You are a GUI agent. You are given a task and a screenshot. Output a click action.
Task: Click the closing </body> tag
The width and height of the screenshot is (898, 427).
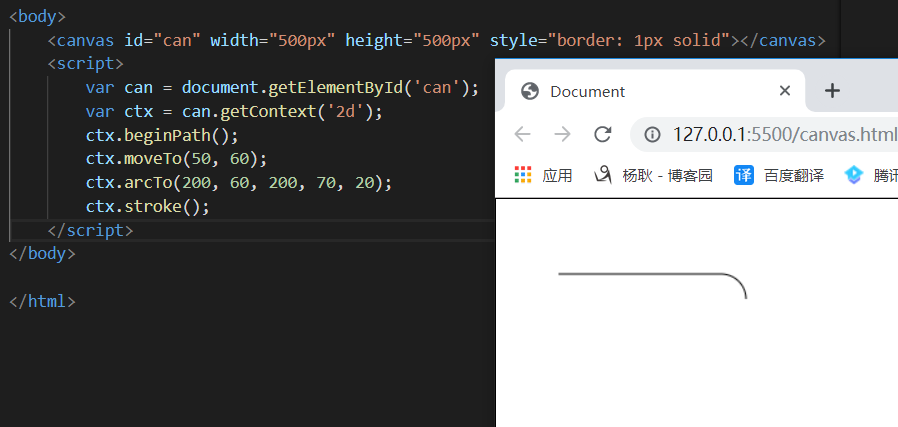pos(42,254)
